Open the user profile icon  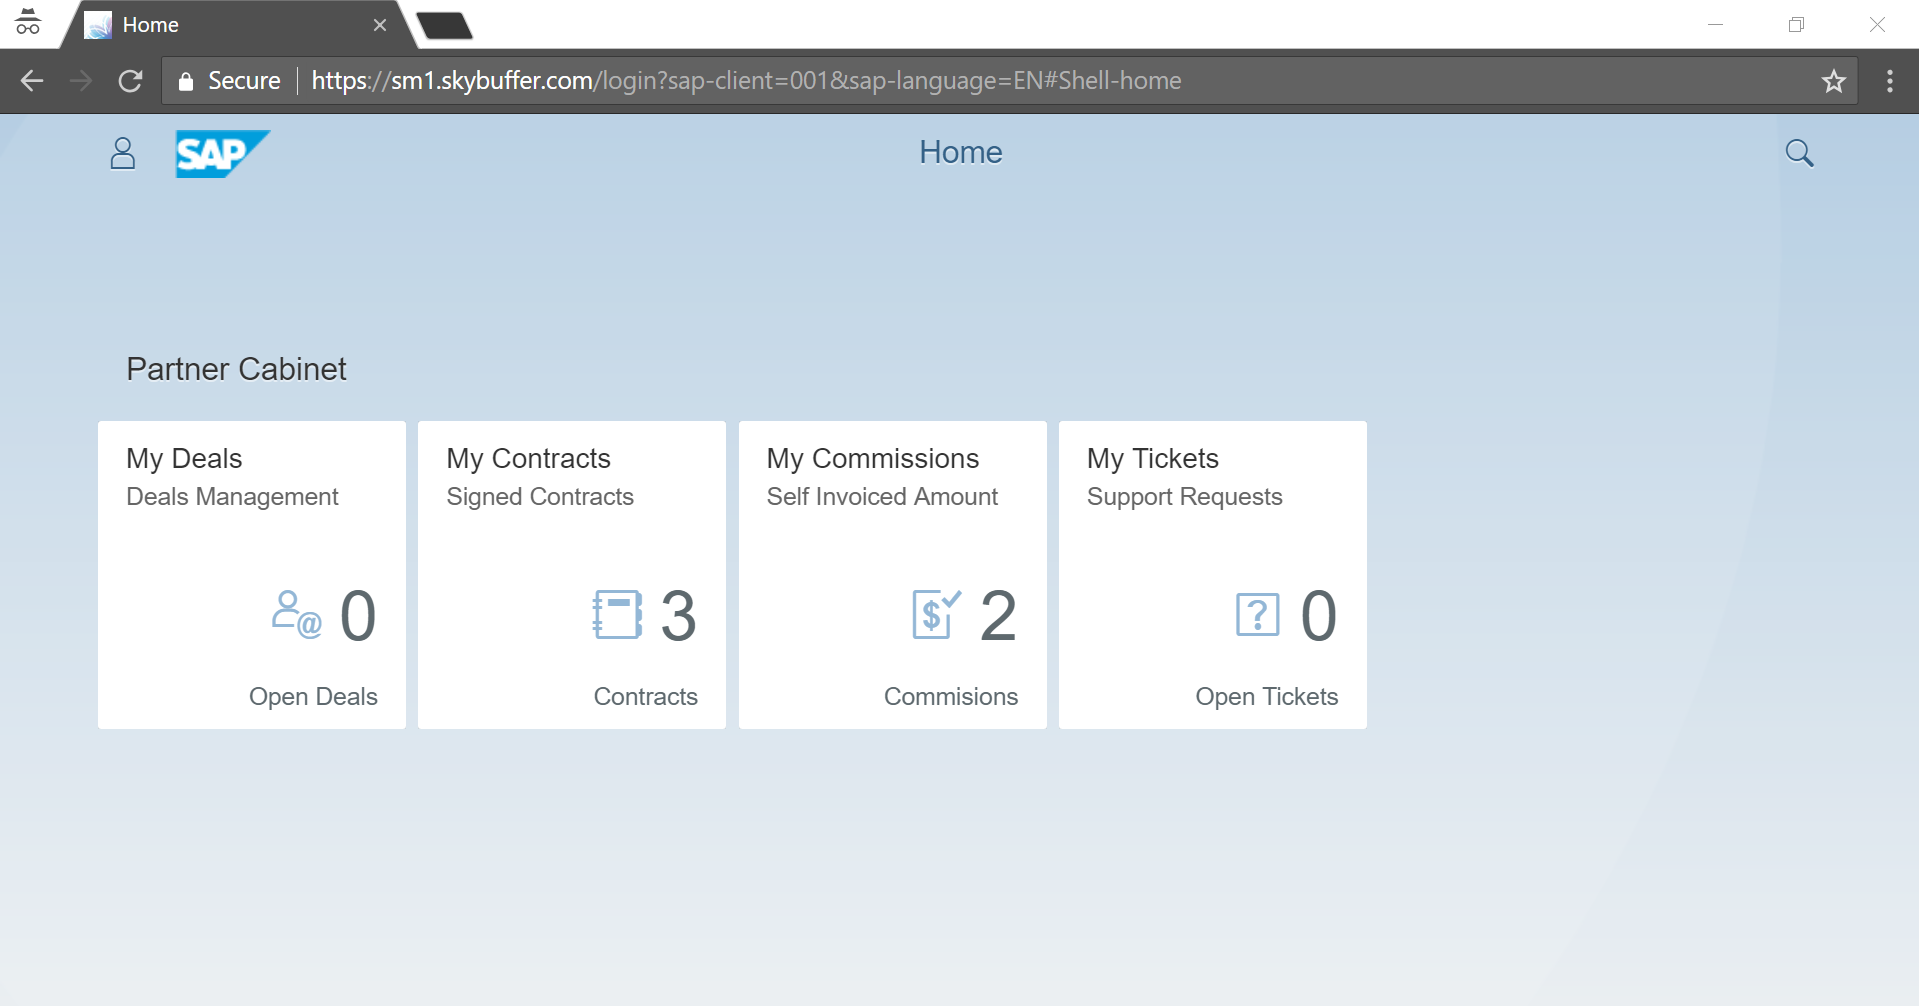click(x=123, y=153)
